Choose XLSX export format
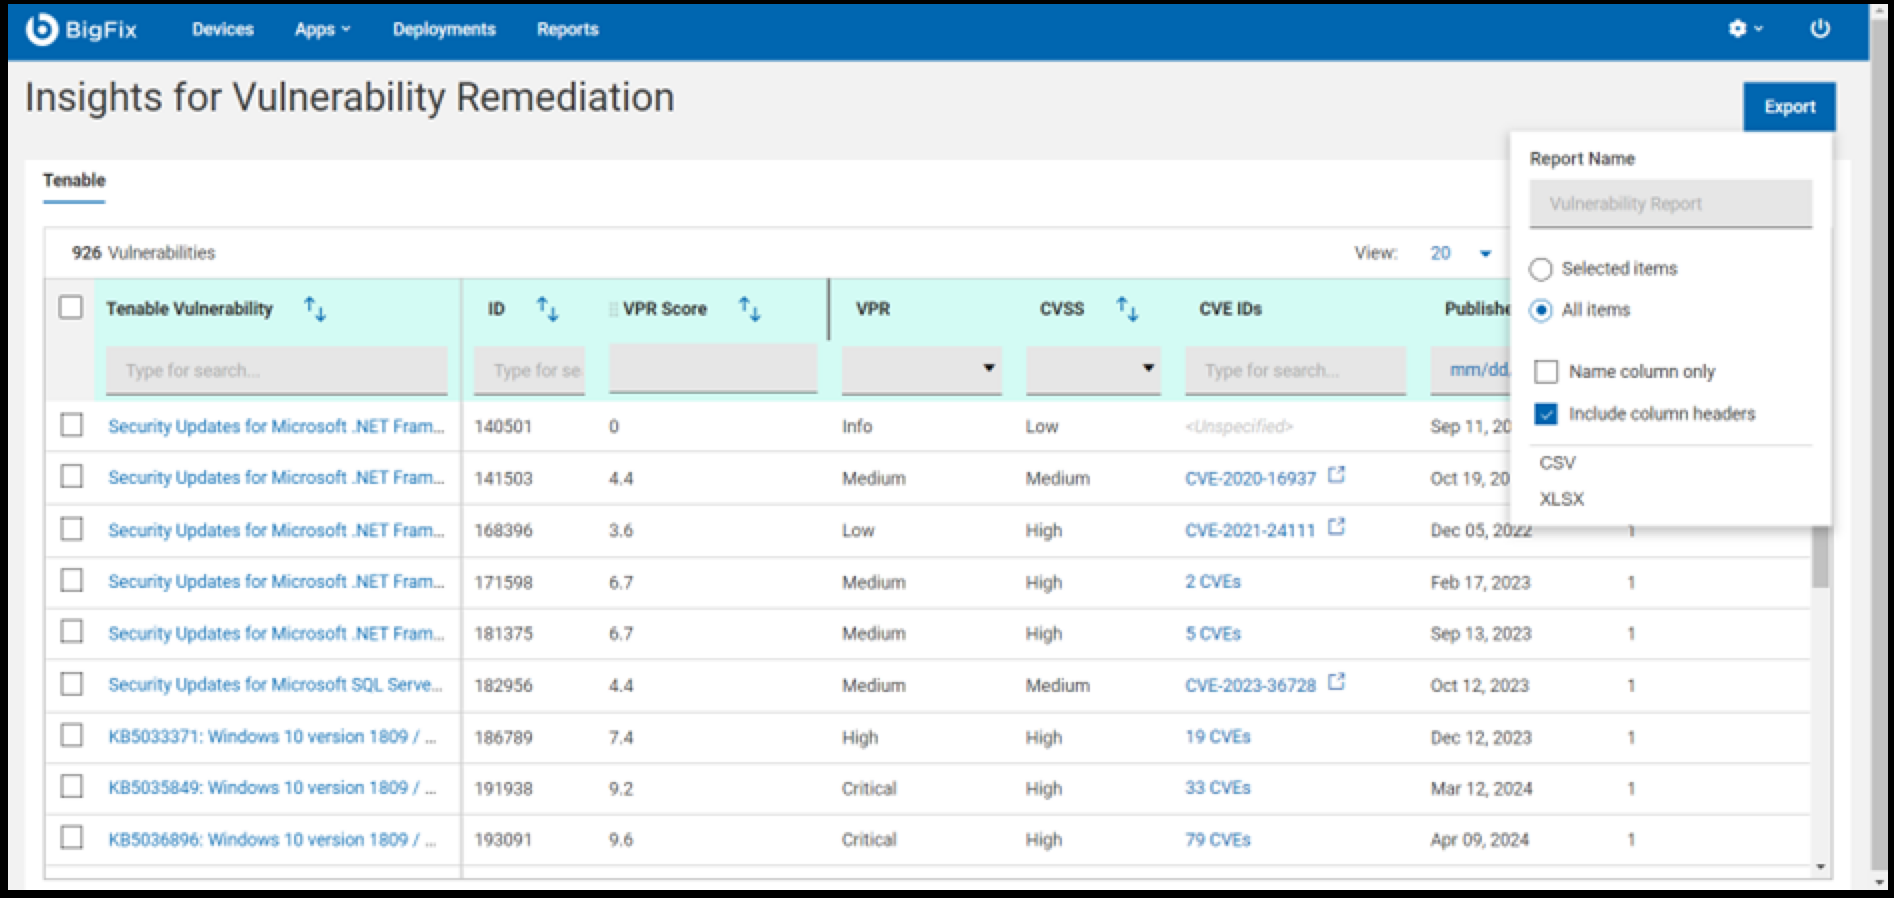The width and height of the screenshot is (1894, 898). coord(1562,499)
